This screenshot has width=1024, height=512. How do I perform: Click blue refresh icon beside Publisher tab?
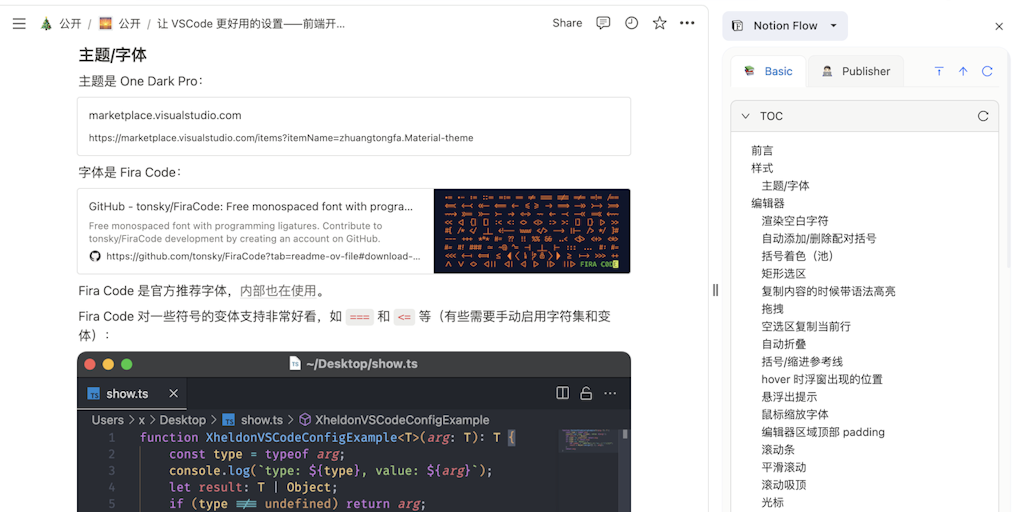pyautogui.click(x=987, y=71)
